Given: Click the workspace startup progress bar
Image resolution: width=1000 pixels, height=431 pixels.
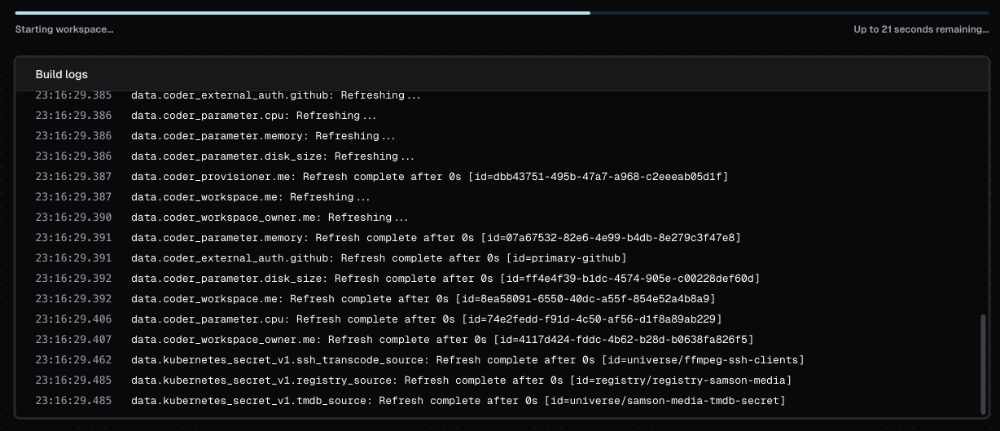Looking at the screenshot, I should pos(502,12).
